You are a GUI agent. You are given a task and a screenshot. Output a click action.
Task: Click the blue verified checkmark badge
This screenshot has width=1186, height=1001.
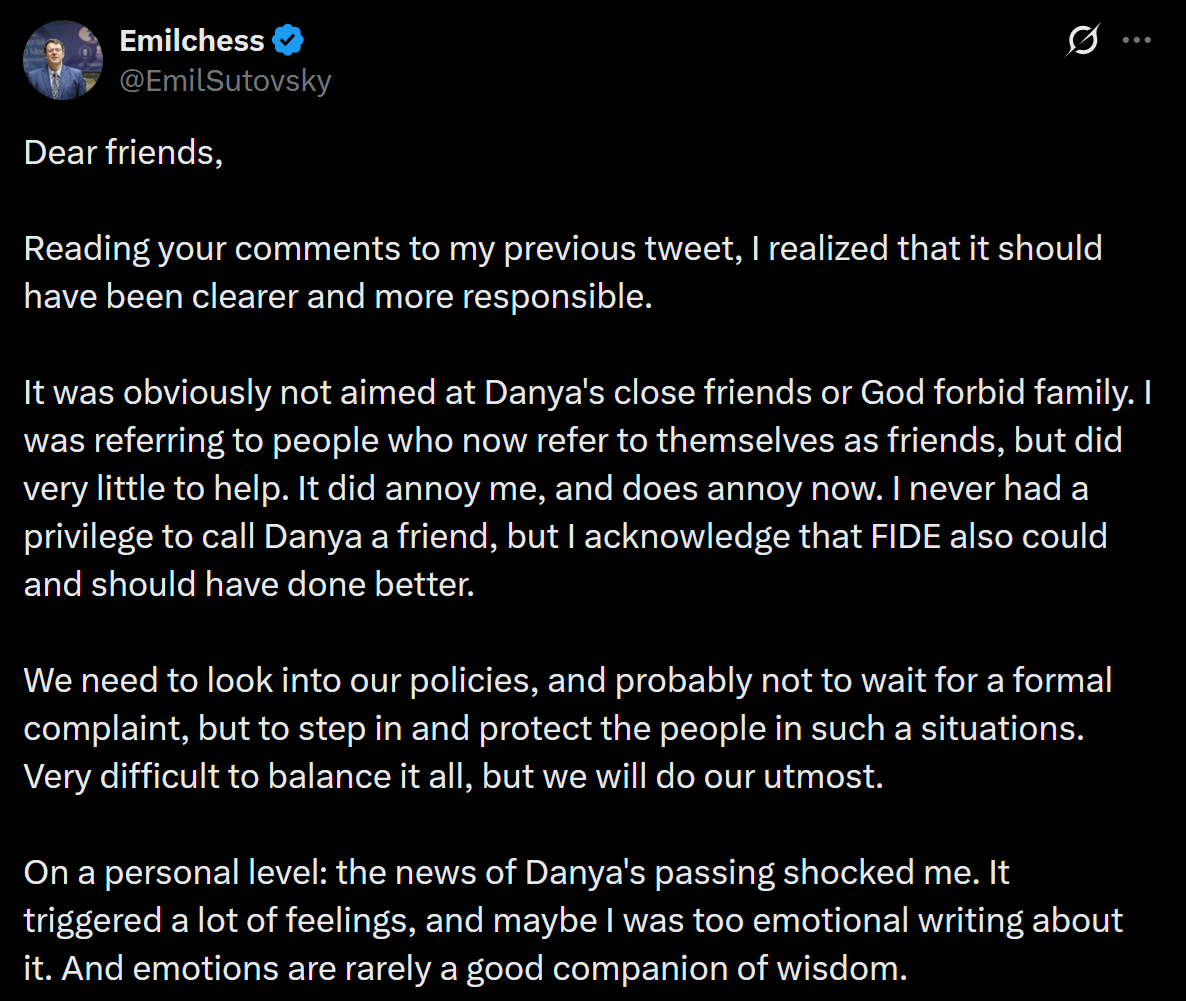(x=288, y=41)
